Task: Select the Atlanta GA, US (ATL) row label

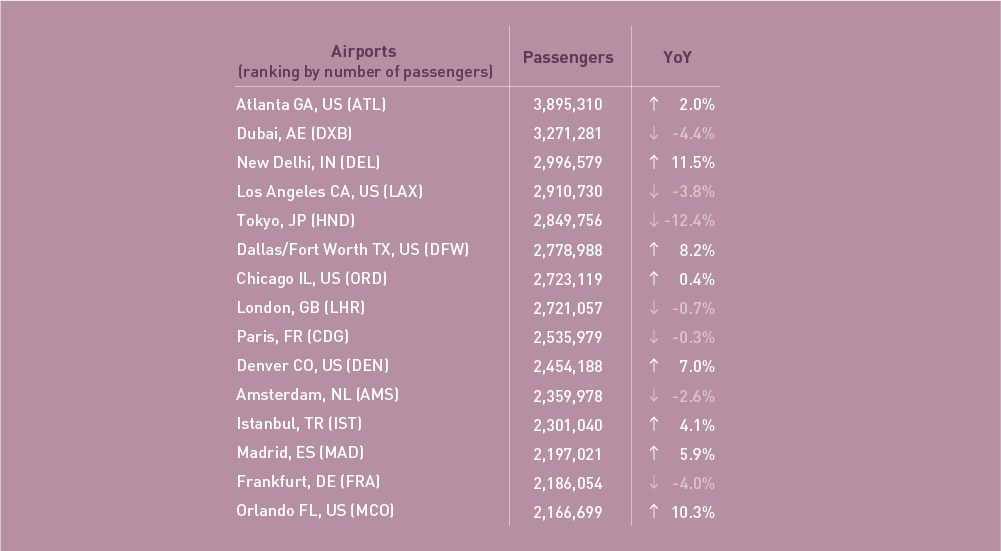Action: (x=311, y=104)
